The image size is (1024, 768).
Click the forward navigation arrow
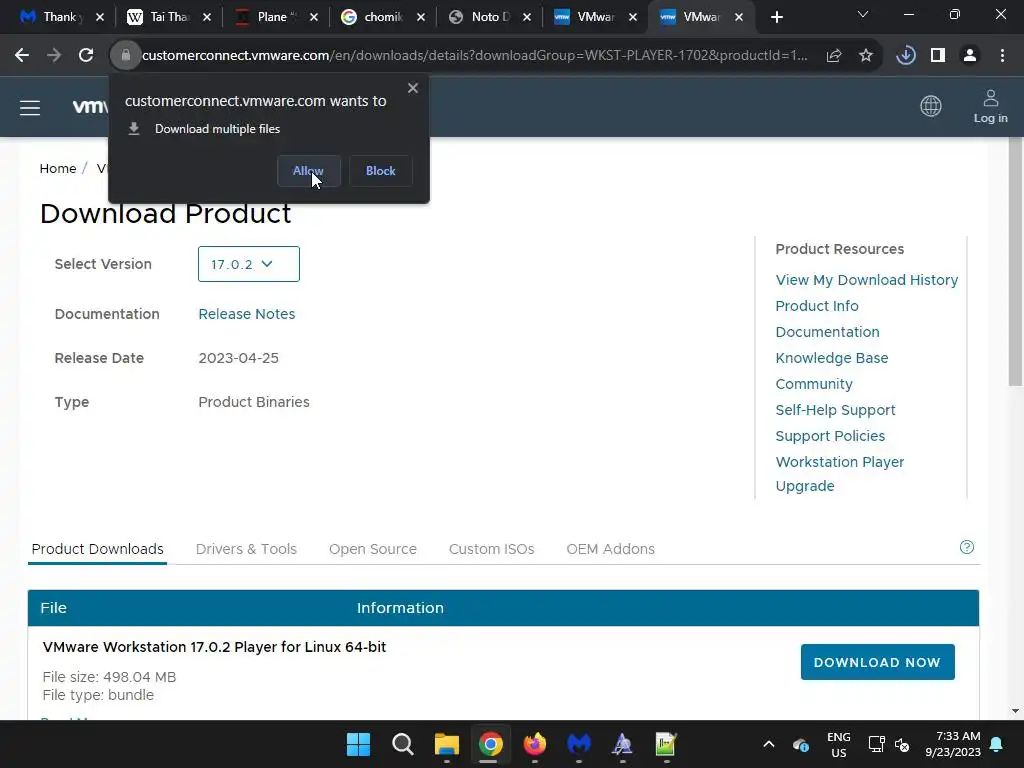(54, 56)
